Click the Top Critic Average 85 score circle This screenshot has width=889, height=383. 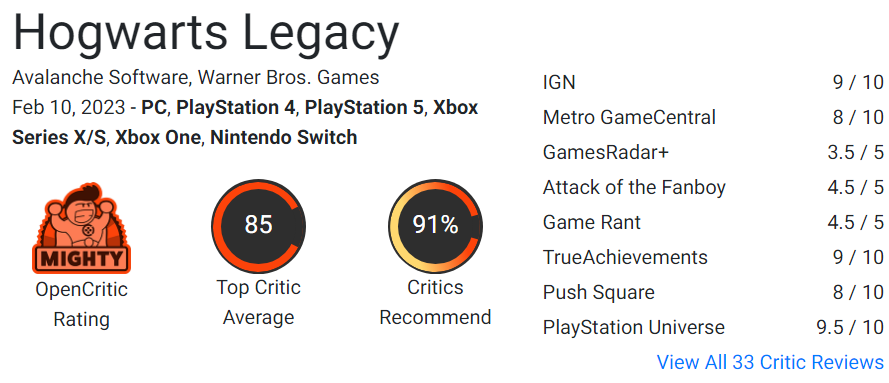259,225
